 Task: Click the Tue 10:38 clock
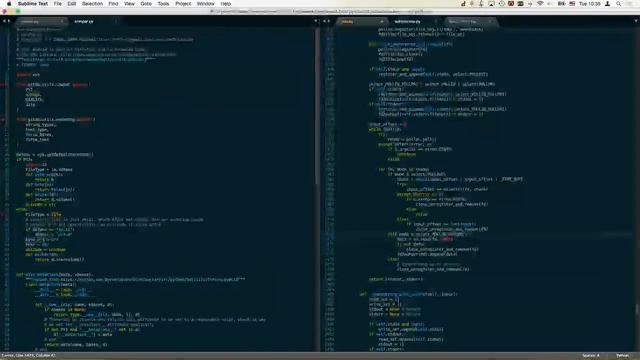pos(590,4)
